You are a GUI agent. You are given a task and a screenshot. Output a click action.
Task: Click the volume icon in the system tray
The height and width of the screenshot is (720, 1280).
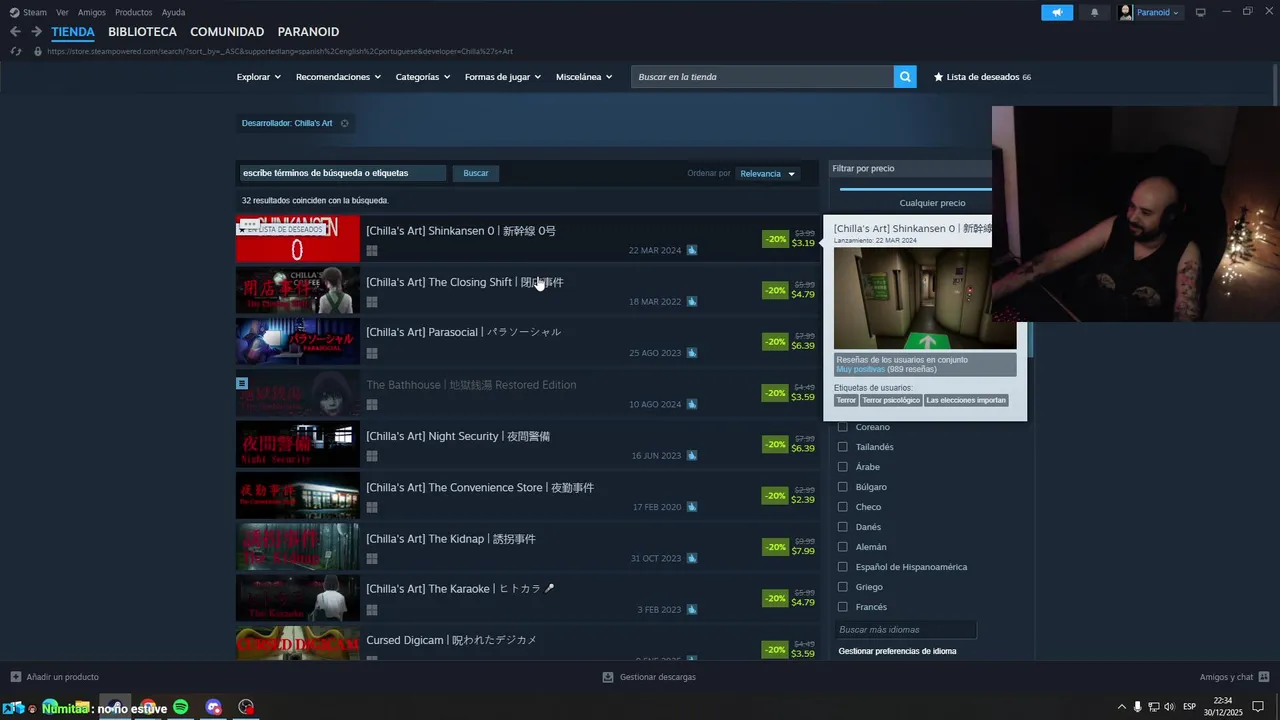(x=1169, y=707)
